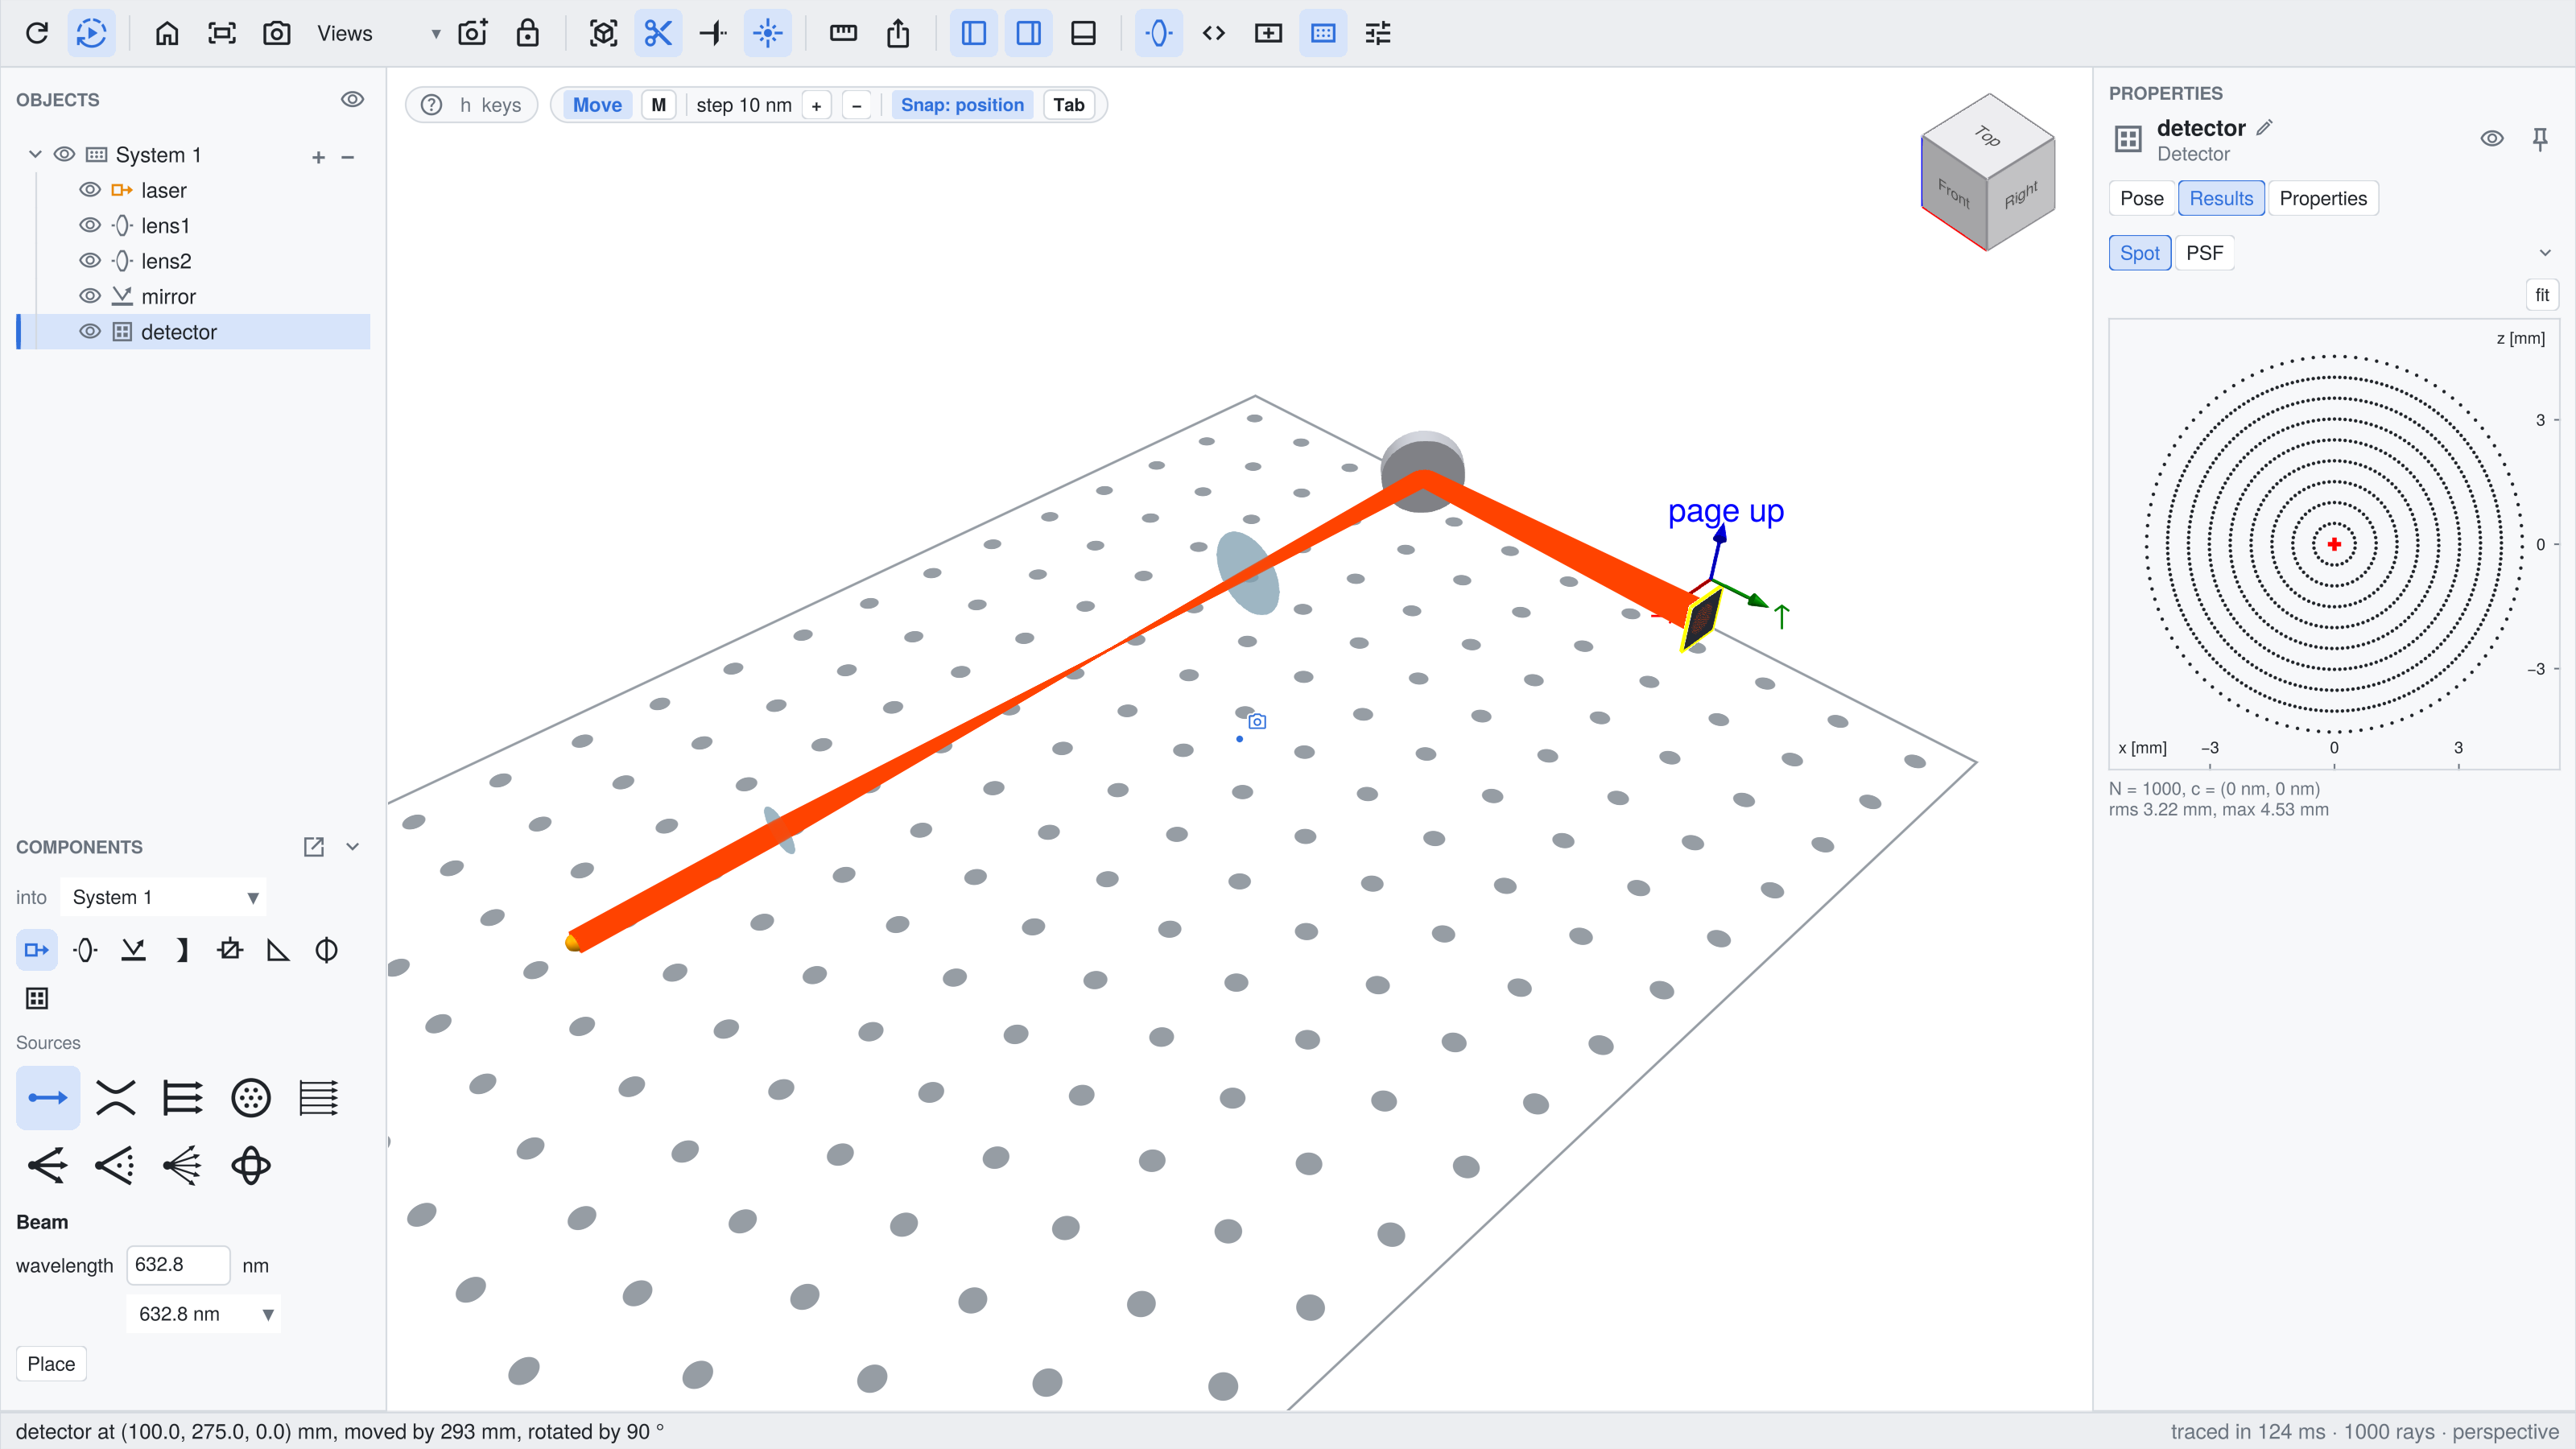Toggle visibility of mirror object
Image resolution: width=2576 pixels, height=1449 pixels.
90,296
